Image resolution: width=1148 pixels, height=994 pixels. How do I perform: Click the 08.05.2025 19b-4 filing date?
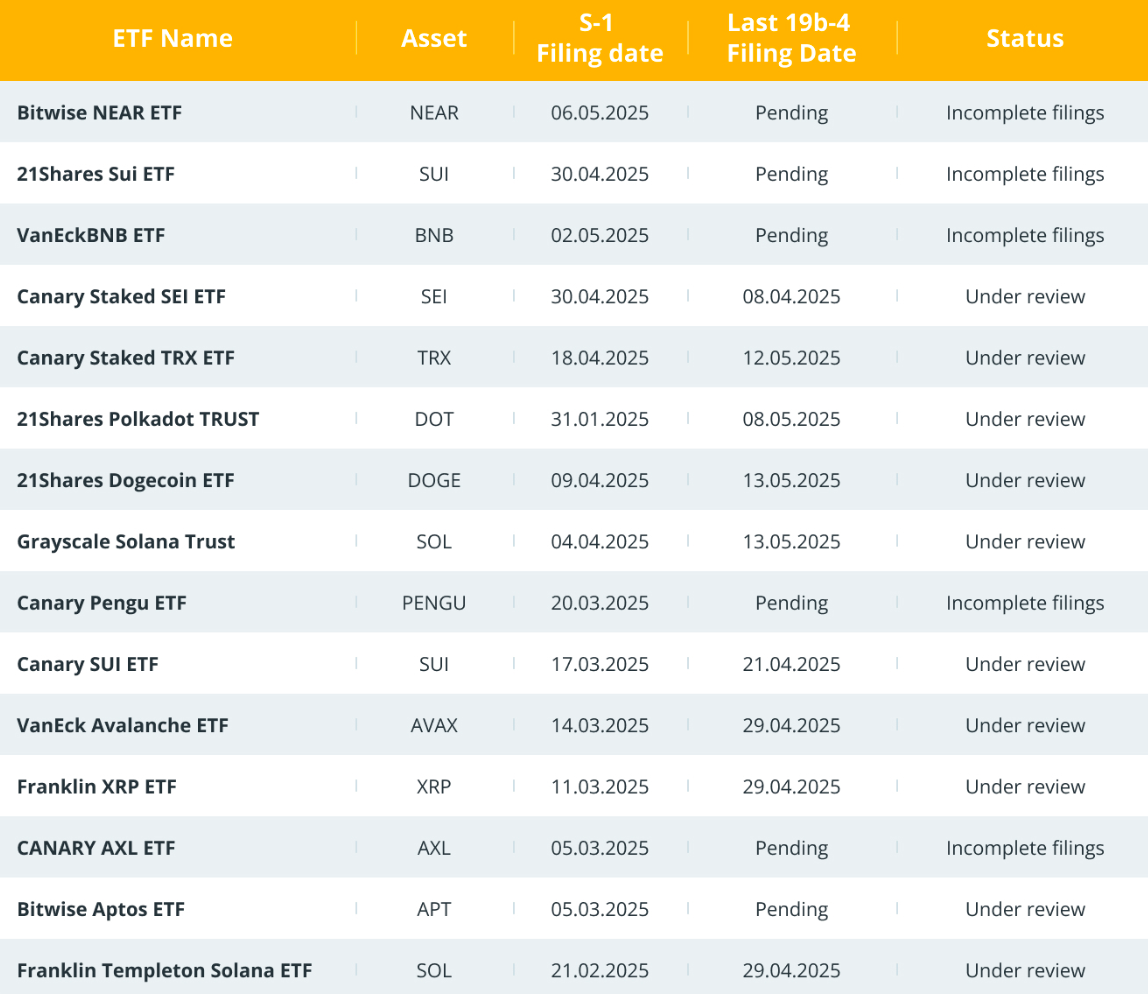click(x=791, y=419)
